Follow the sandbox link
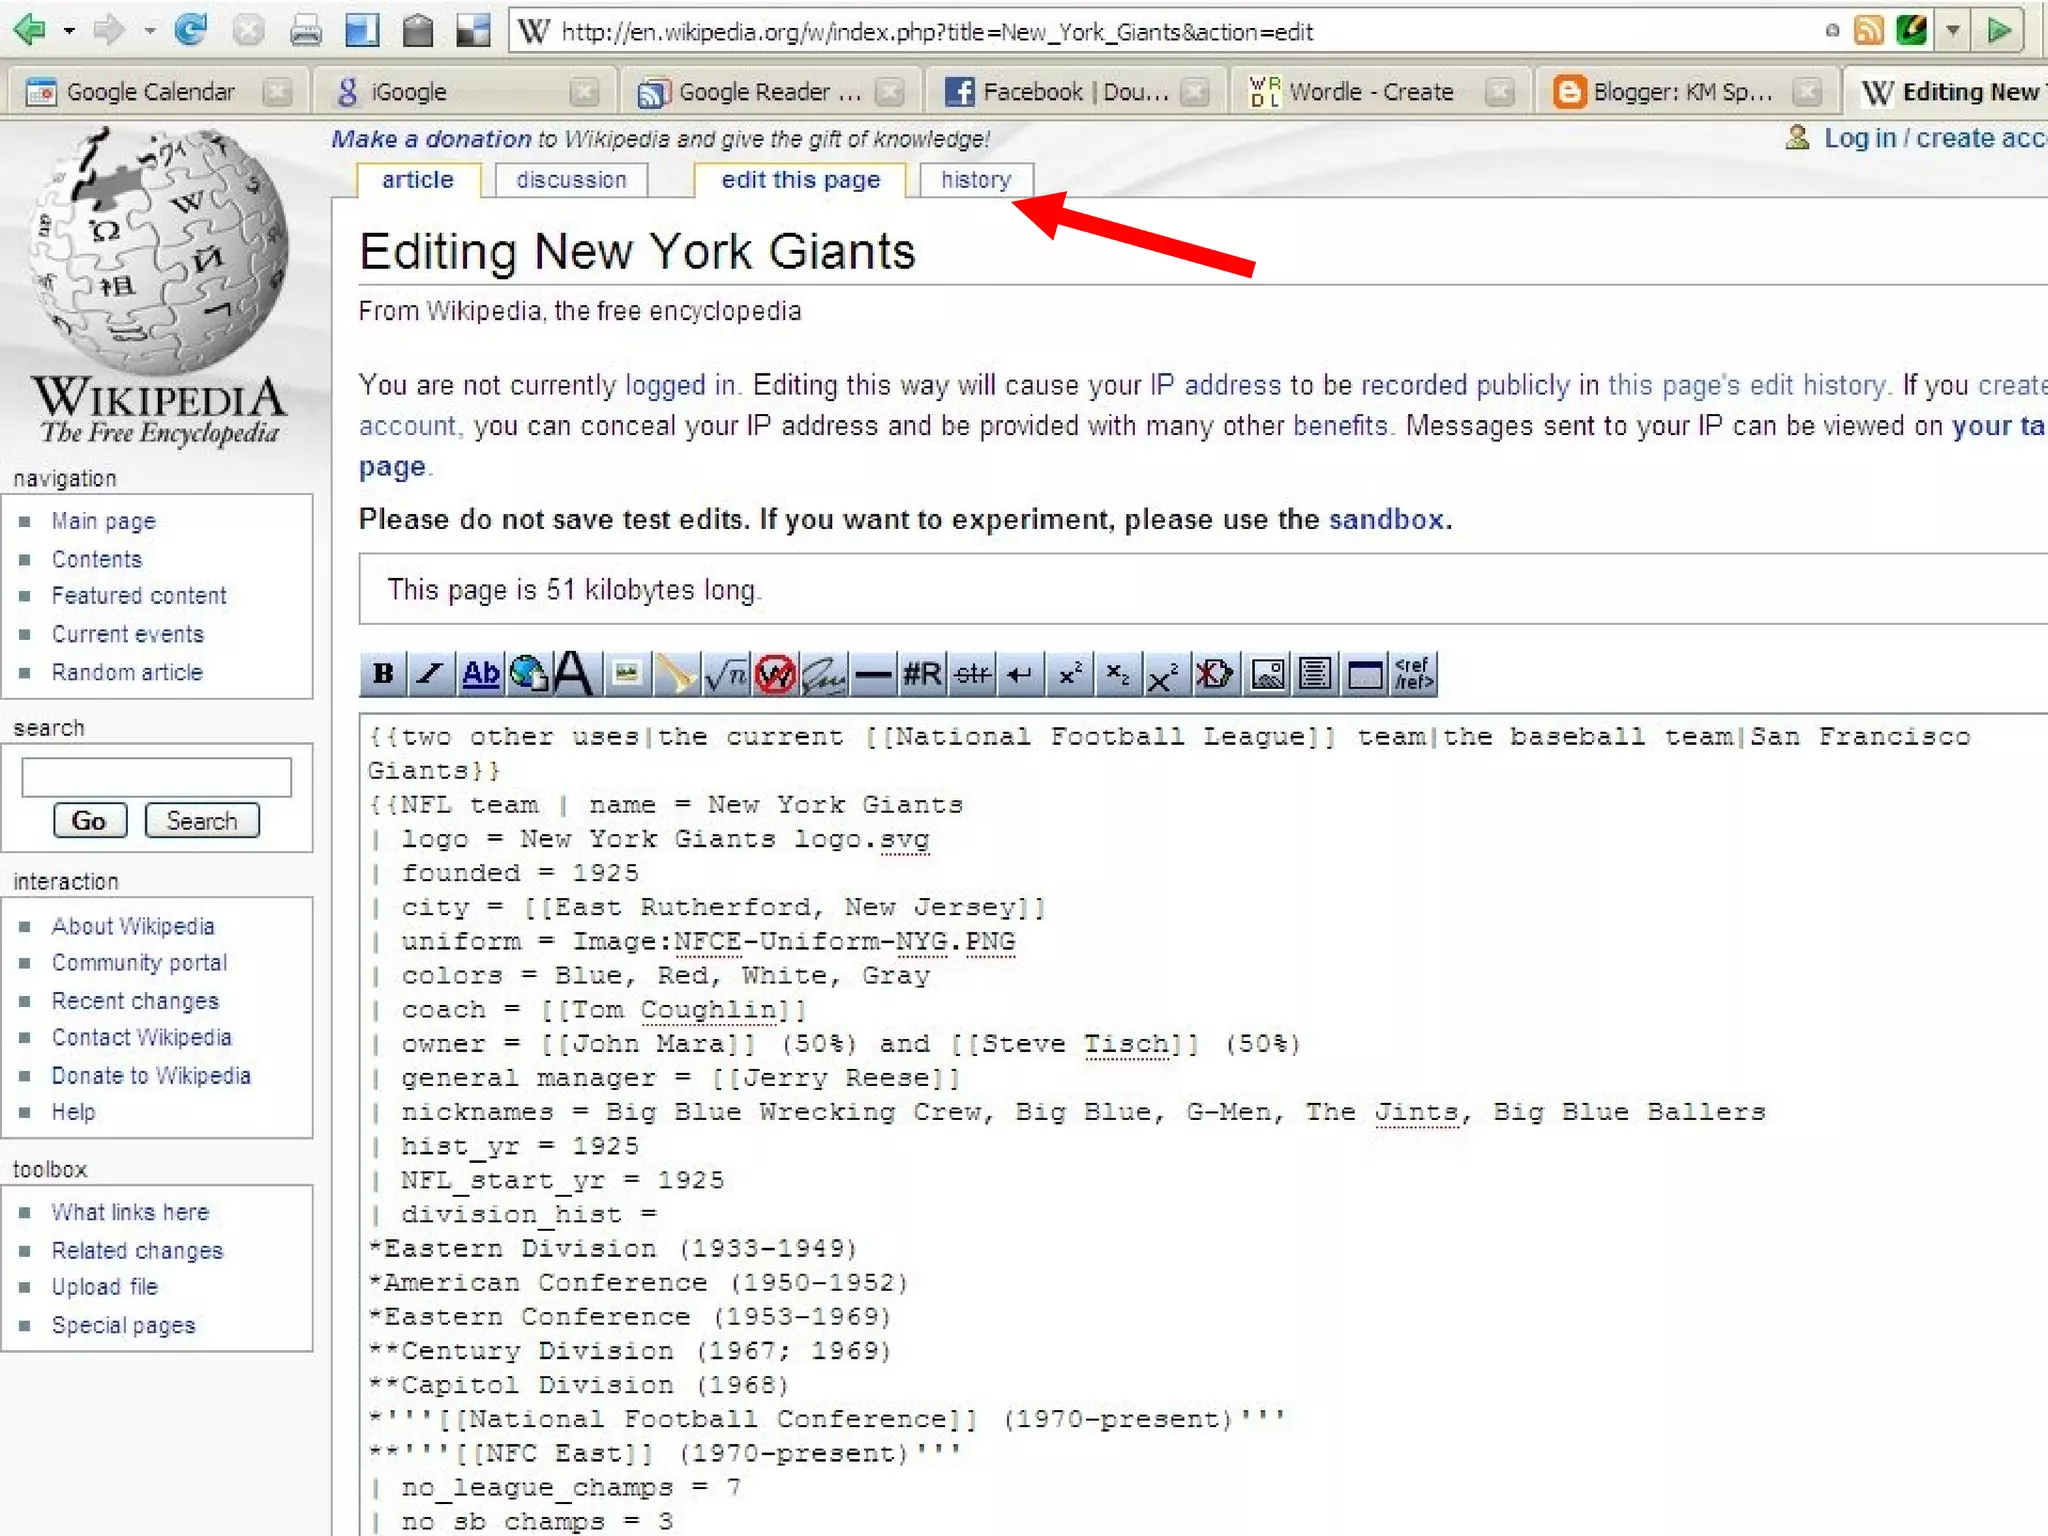The width and height of the screenshot is (2048, 1536). (1385, 520)
